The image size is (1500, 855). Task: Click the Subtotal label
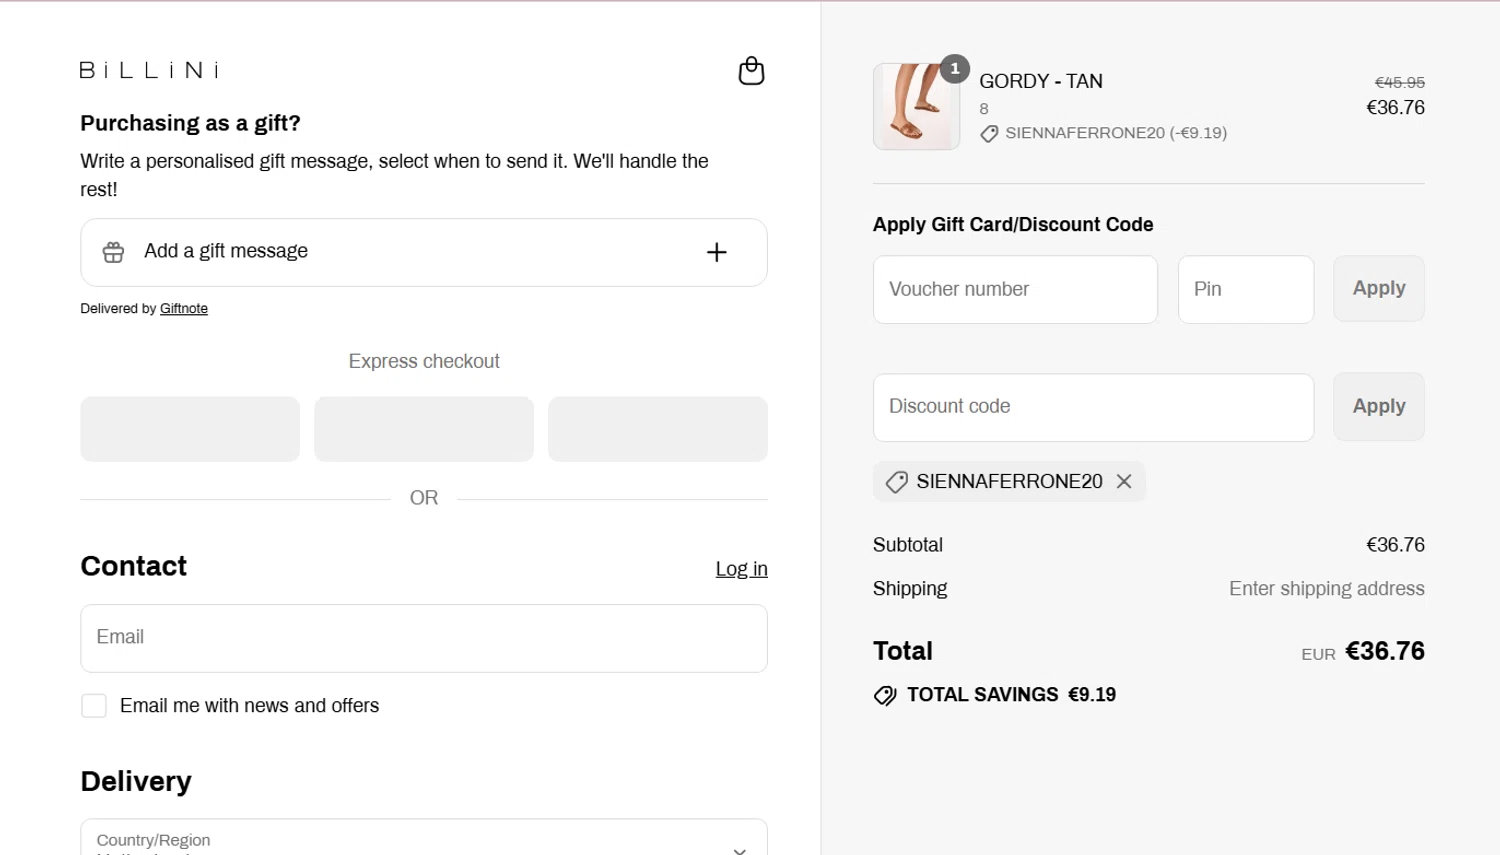(x=908, y=545)
